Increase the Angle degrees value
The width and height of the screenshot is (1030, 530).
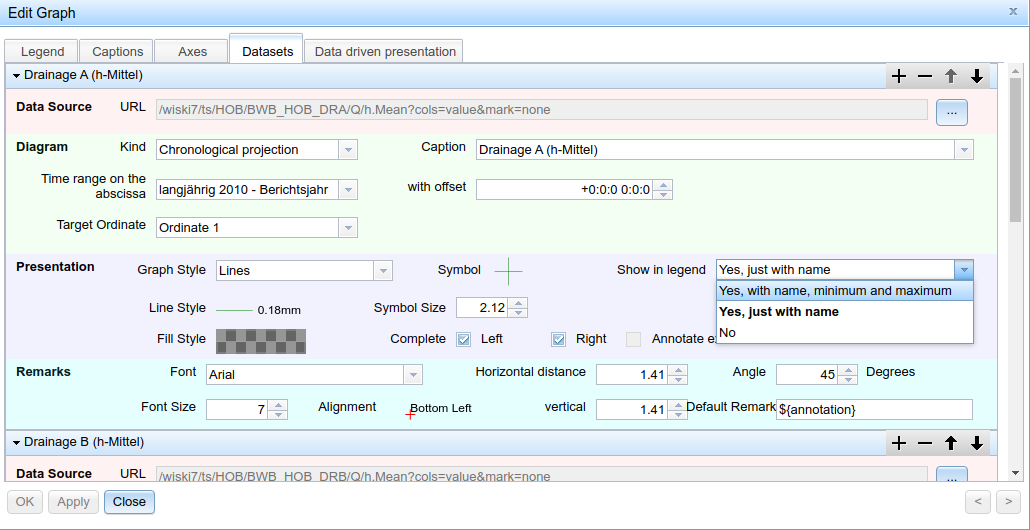tap(849, 370)
